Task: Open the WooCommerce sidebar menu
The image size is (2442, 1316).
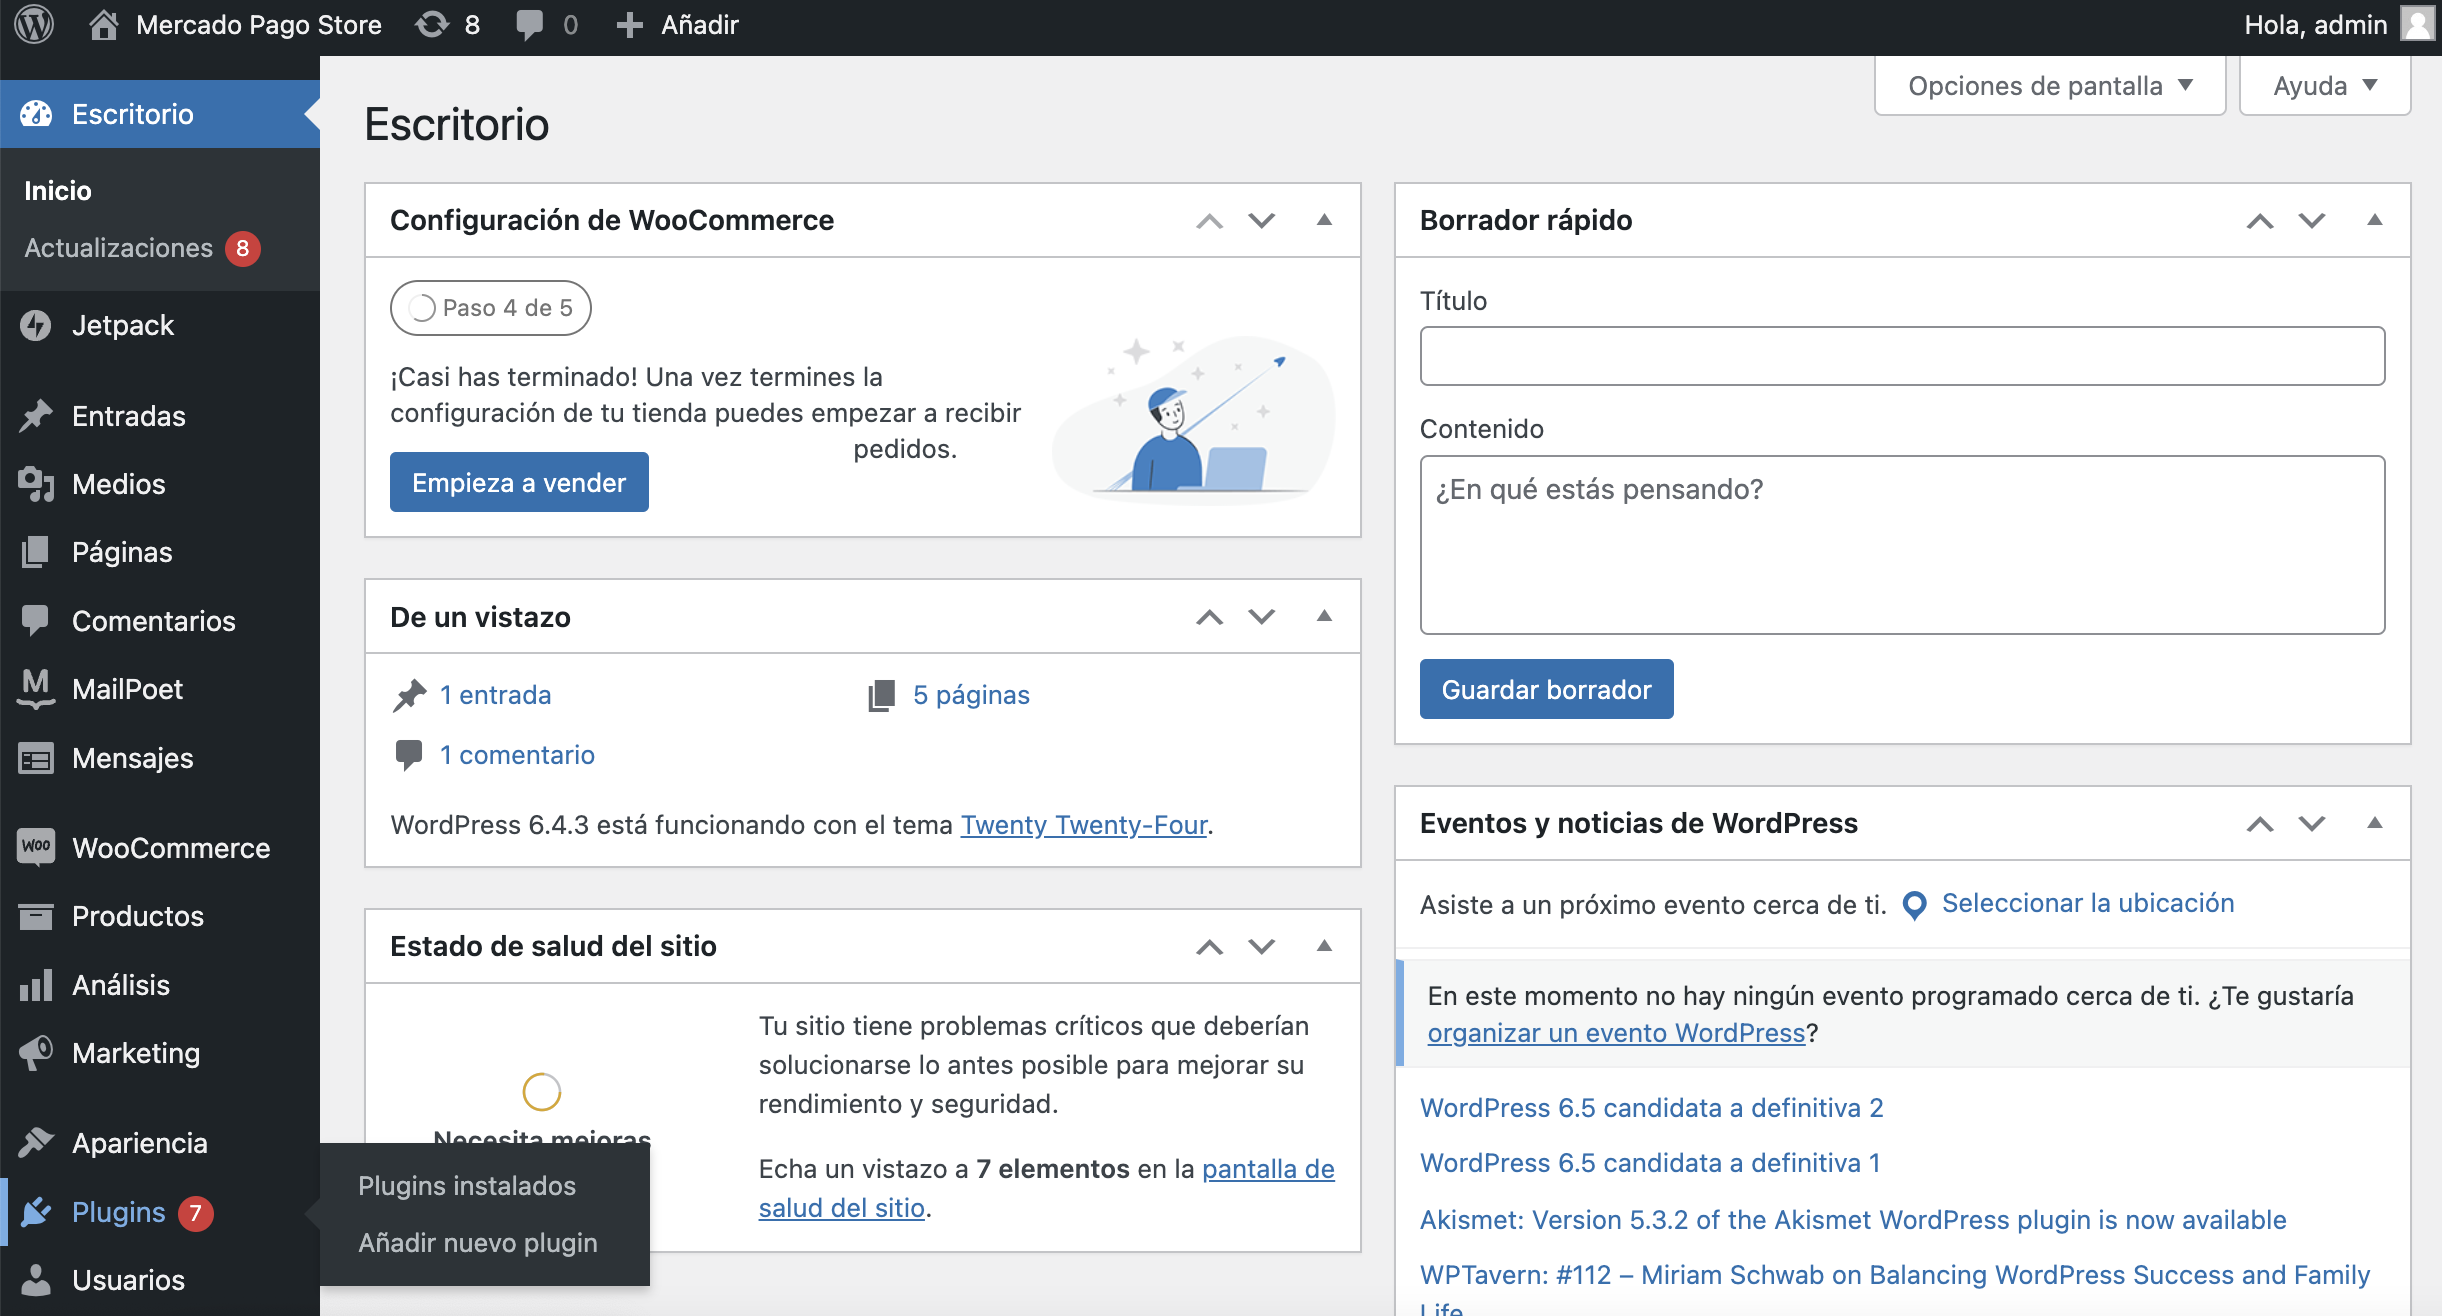Action: point(160,848)
